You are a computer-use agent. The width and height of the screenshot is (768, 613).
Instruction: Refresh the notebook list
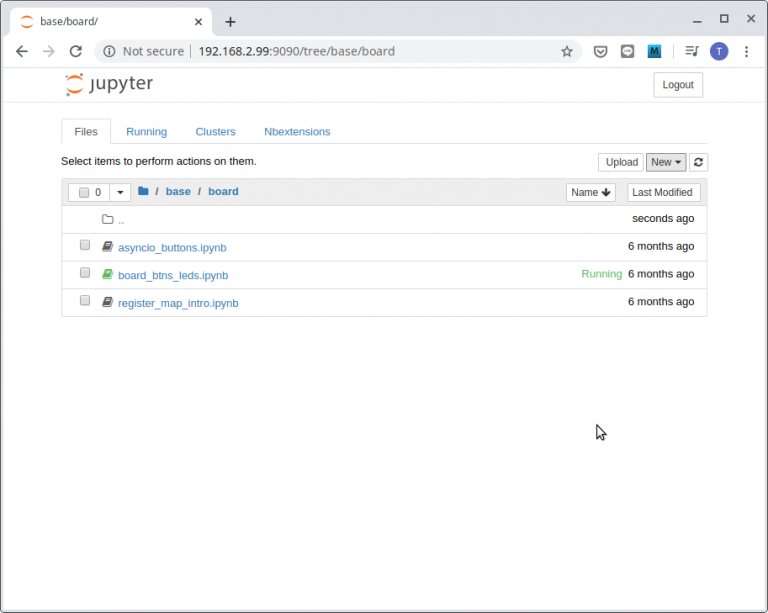click(x=698, y=162)
